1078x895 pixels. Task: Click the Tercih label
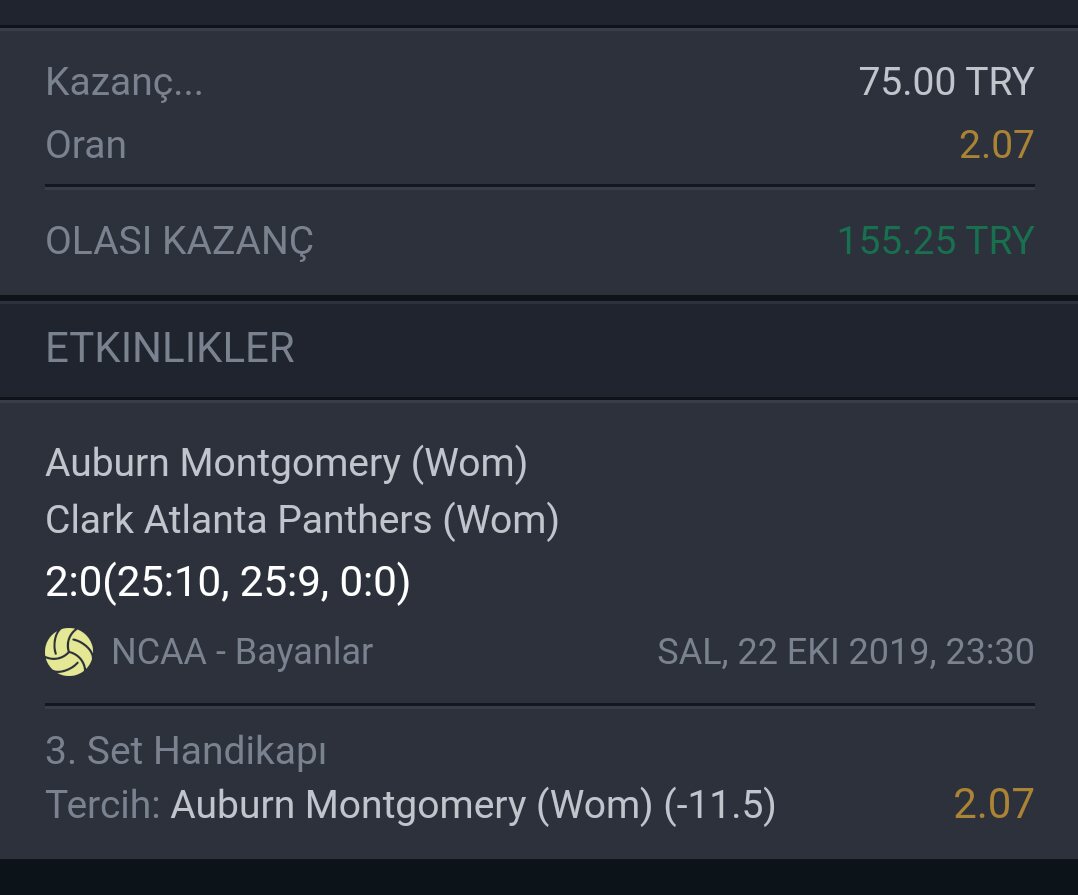click(103, 805)
